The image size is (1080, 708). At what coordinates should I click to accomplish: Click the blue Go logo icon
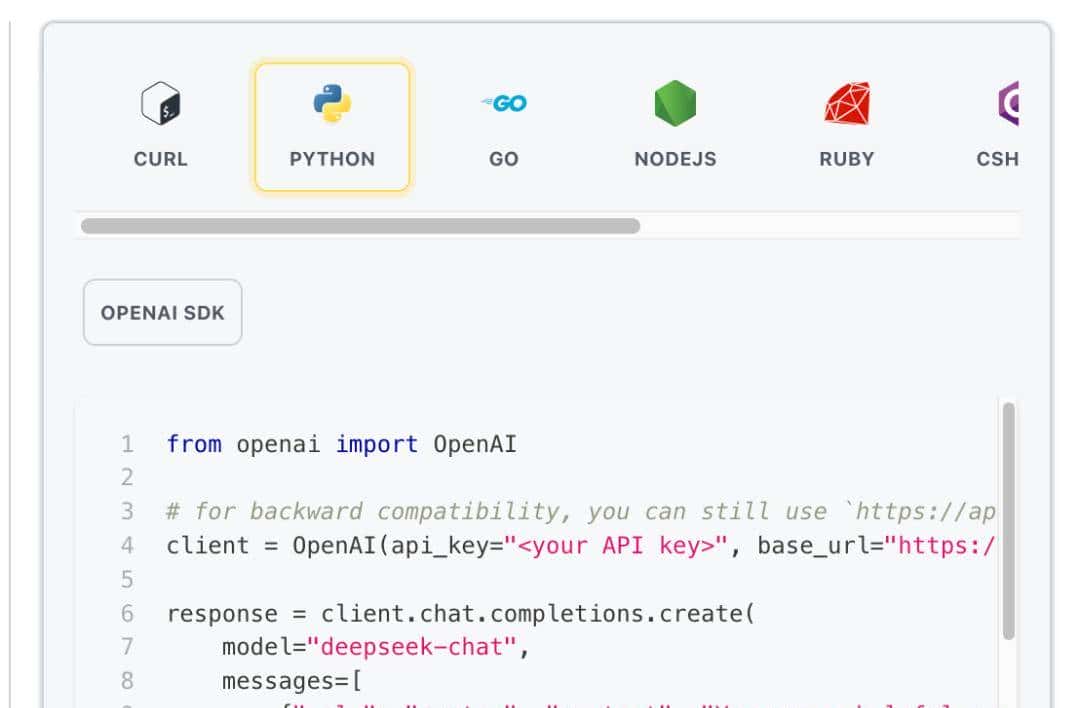(504, 103)
